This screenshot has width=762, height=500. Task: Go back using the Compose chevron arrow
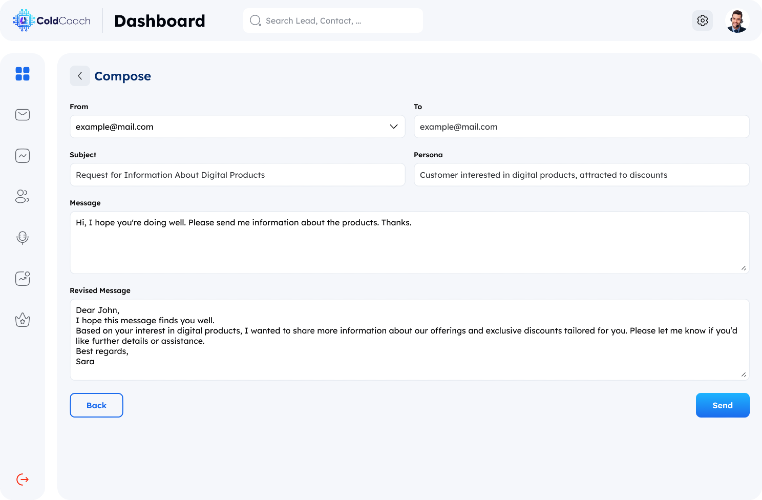[80, 76]
